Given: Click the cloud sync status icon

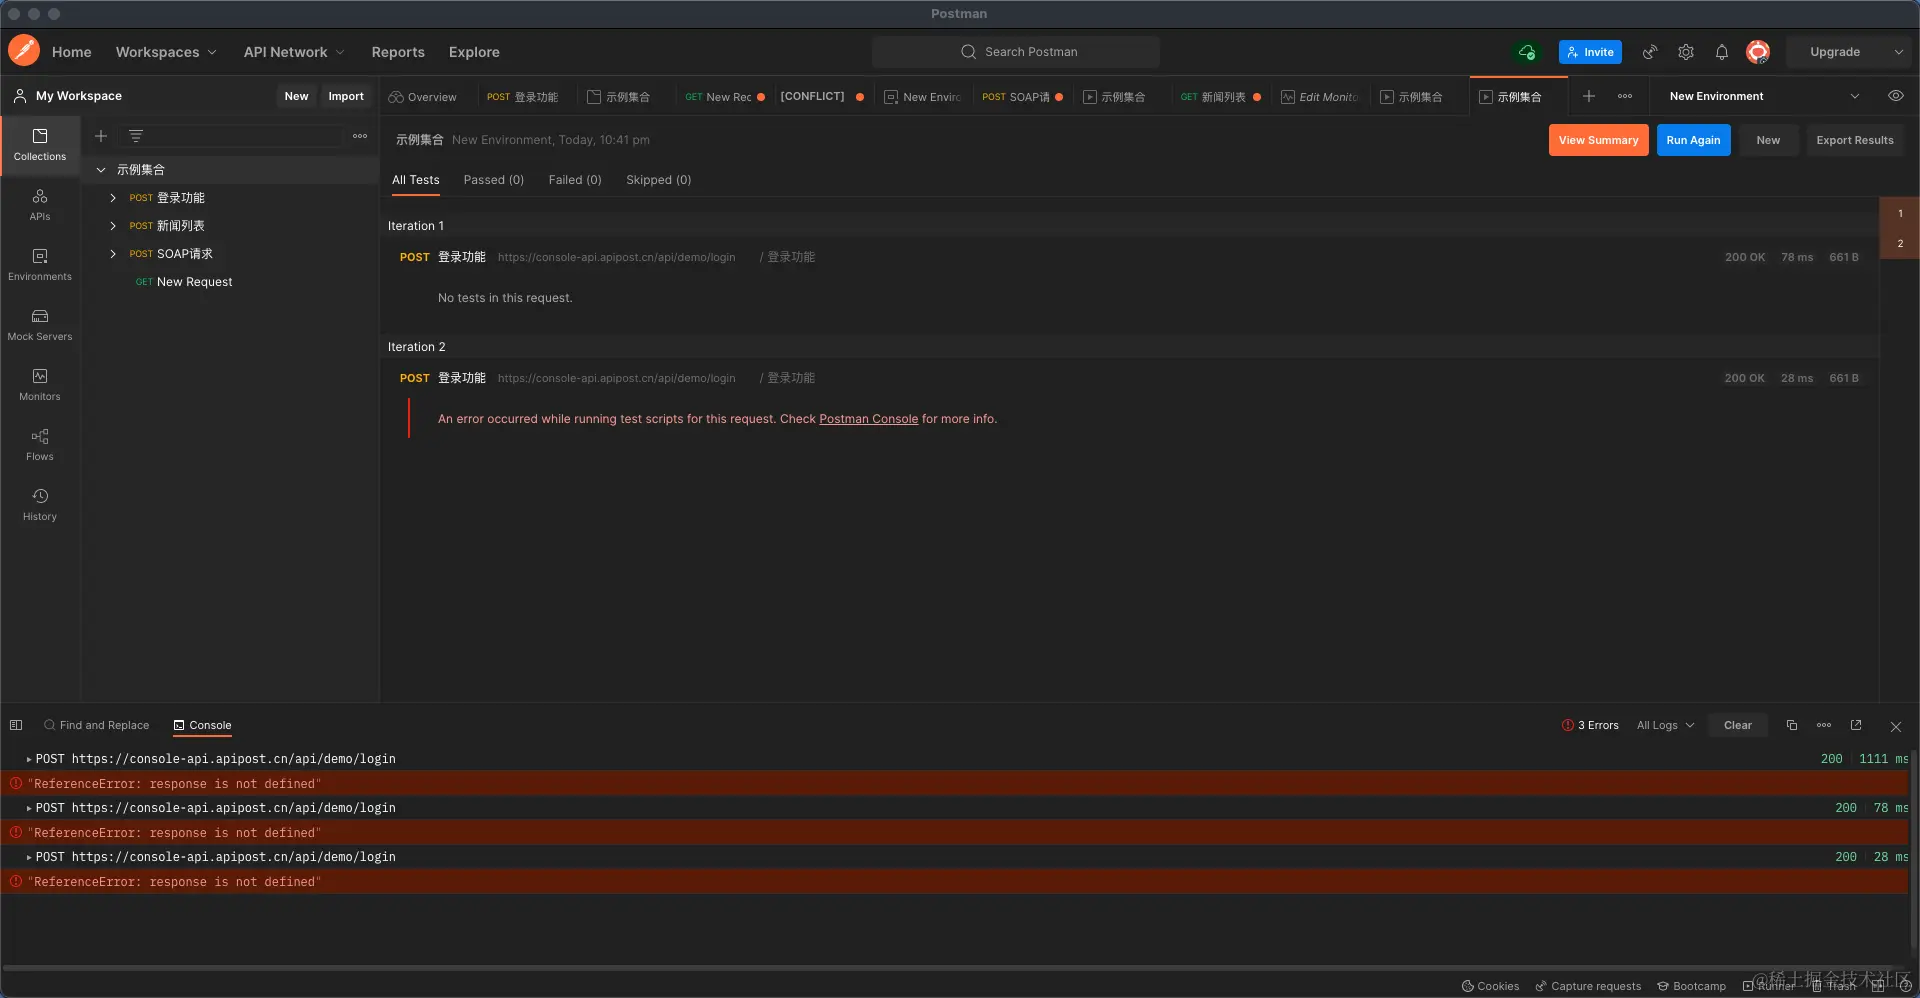Looking at the screenshot, I should pos(1527,52).
